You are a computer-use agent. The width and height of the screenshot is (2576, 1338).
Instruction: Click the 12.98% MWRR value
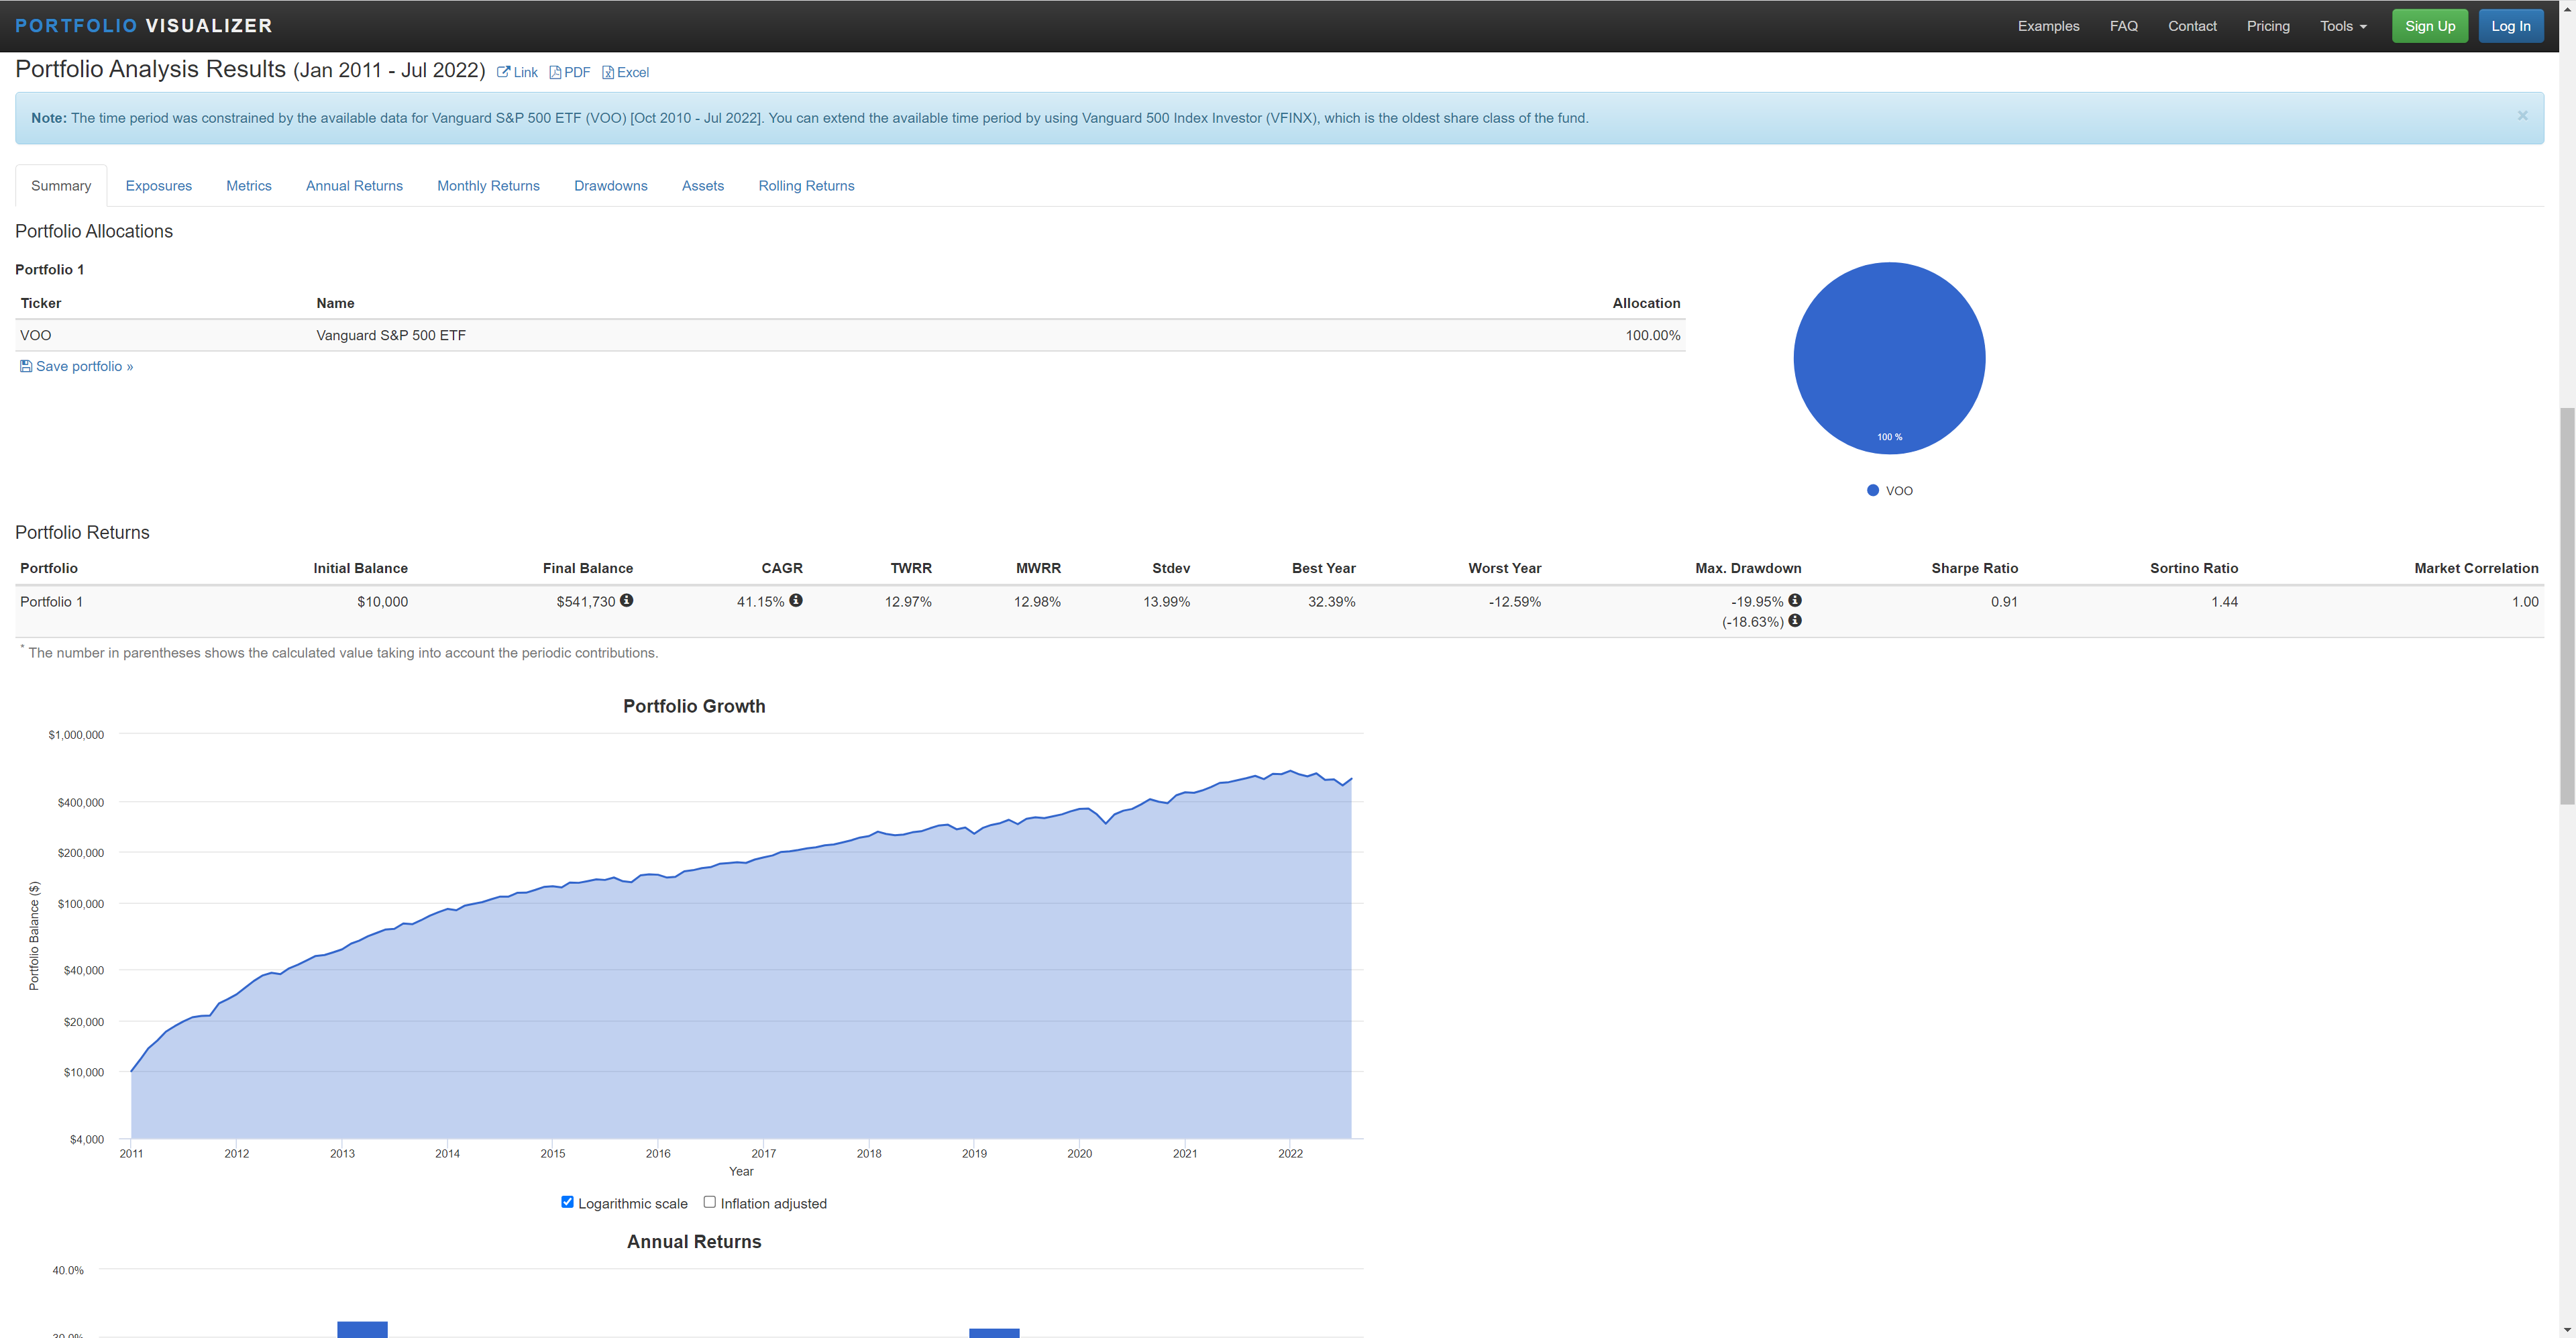tap(1037, 602)
